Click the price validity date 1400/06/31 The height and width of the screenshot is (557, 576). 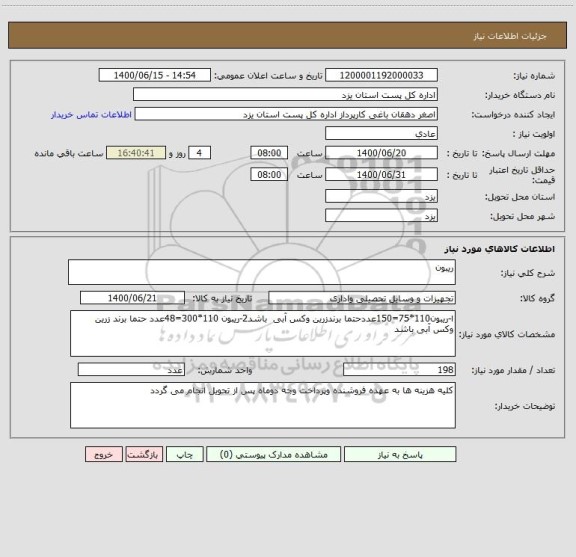tap(381, 175)
